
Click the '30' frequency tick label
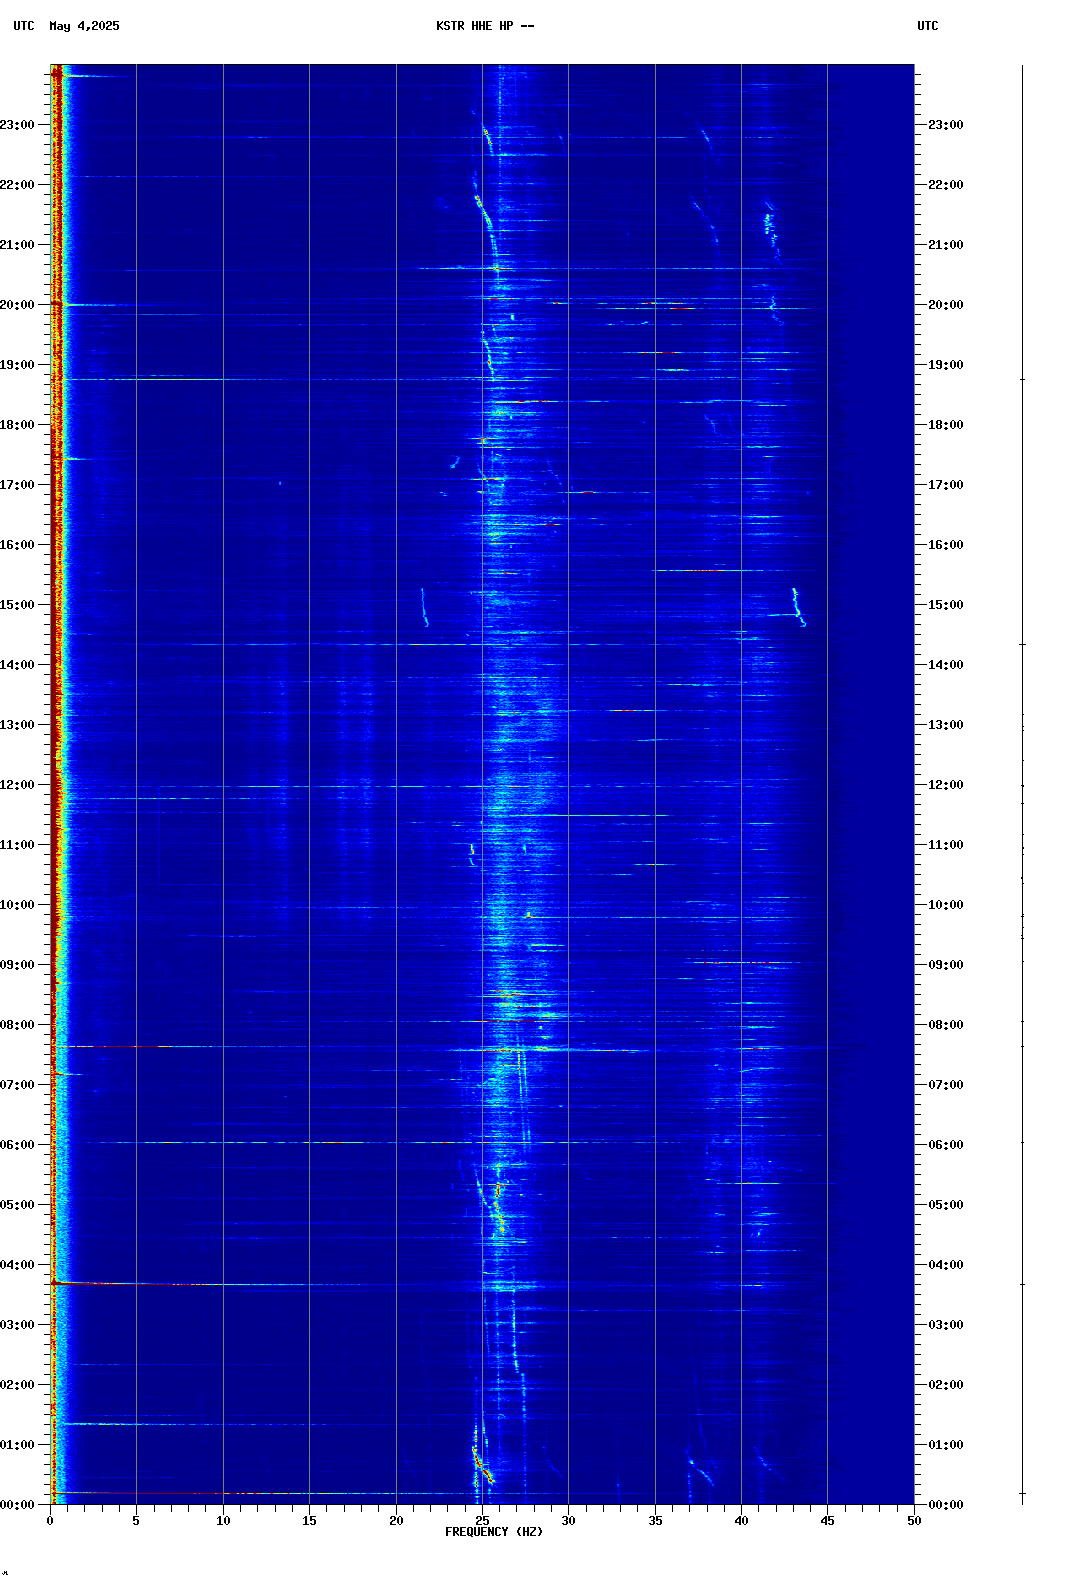pos(568,1521)
